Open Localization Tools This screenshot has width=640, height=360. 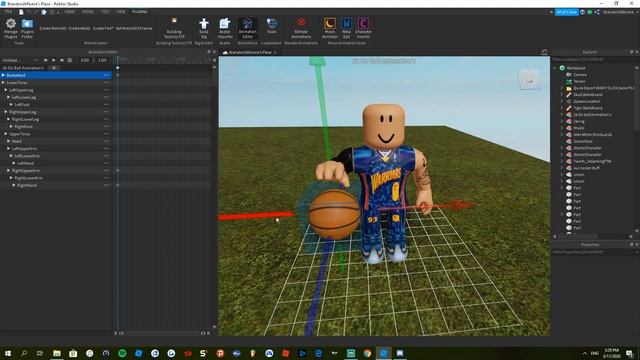coord(271,26)
